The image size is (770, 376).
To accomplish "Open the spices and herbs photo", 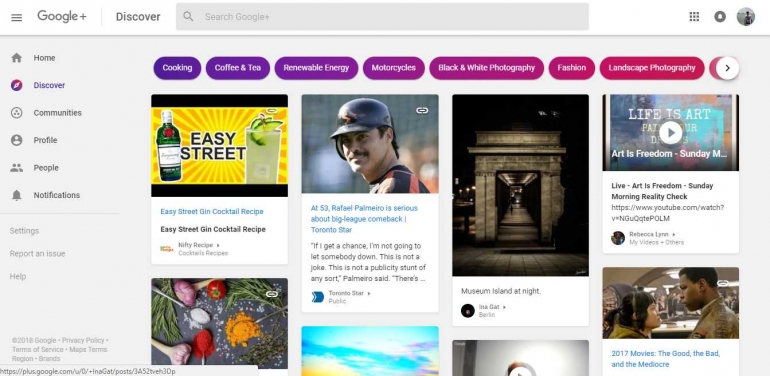I will (x=220, y=323).
